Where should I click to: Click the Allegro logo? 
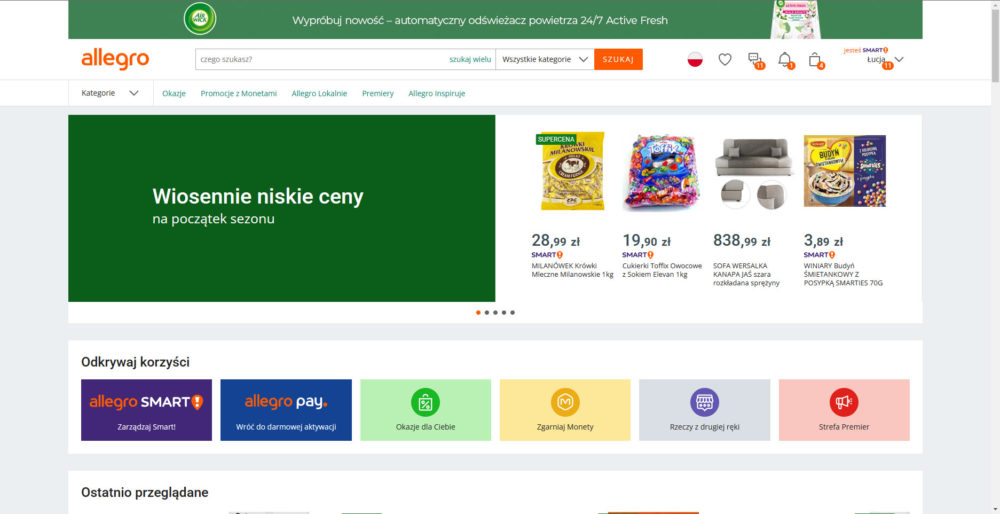coord(115,59)
